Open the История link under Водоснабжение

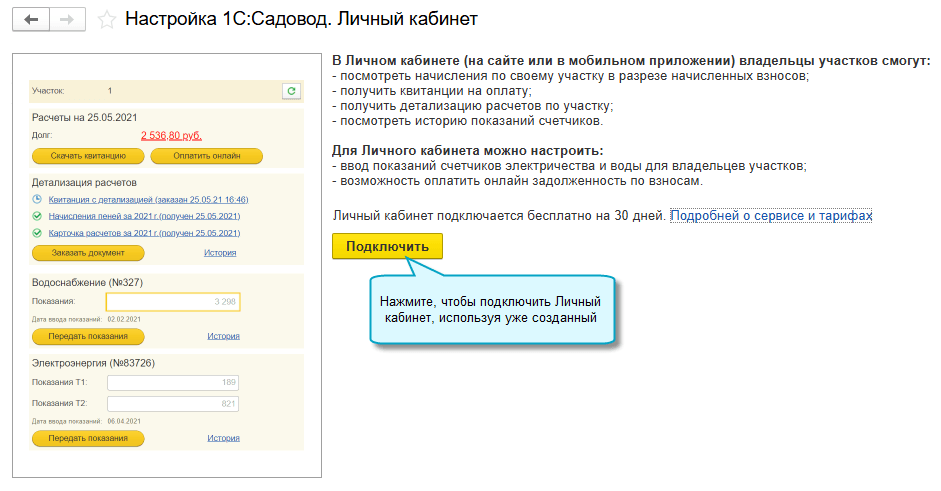pyautogui.click(x=223, y=336)
